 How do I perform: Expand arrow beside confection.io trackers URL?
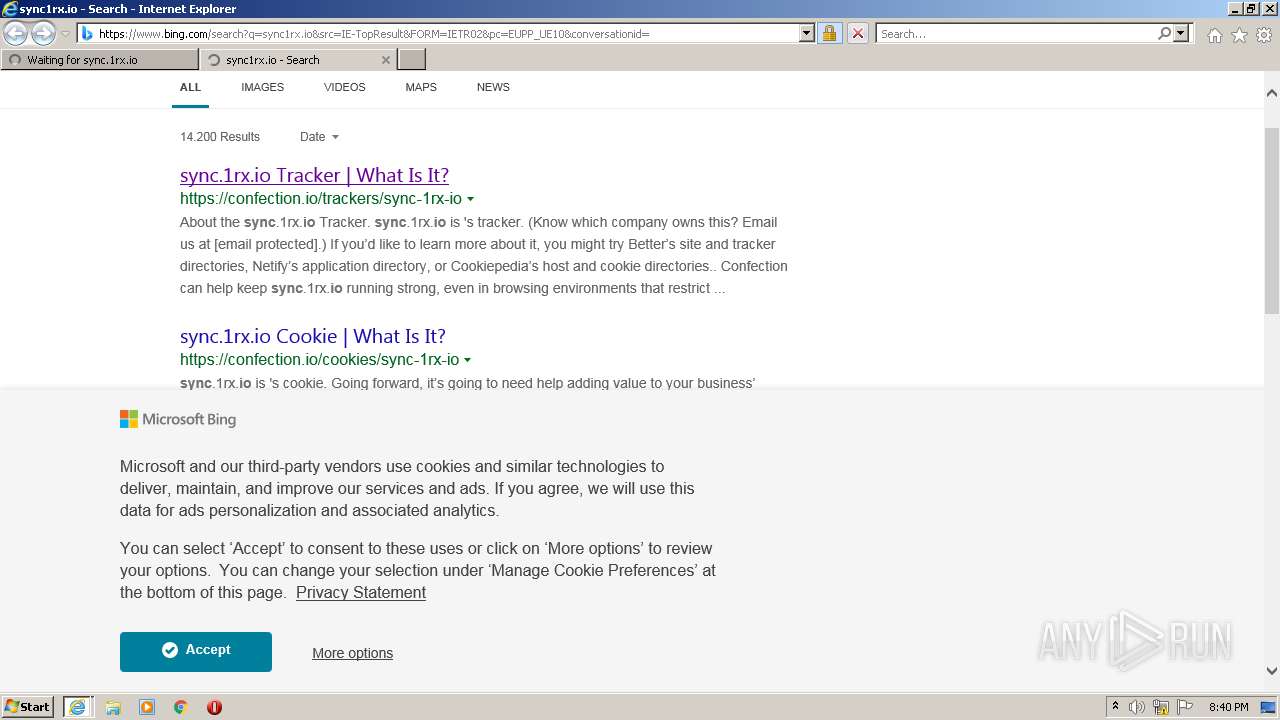pos(470,199)
